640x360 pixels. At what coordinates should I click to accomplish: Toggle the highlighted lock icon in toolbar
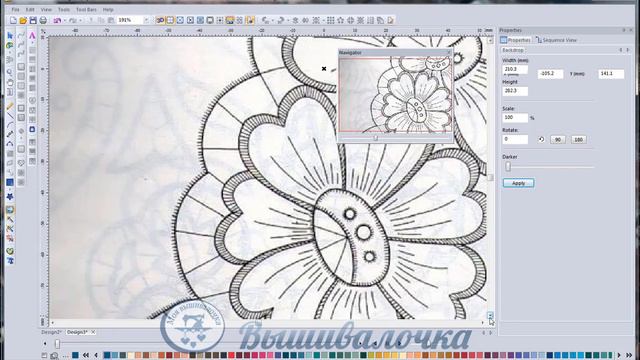[x=250, y=20]
